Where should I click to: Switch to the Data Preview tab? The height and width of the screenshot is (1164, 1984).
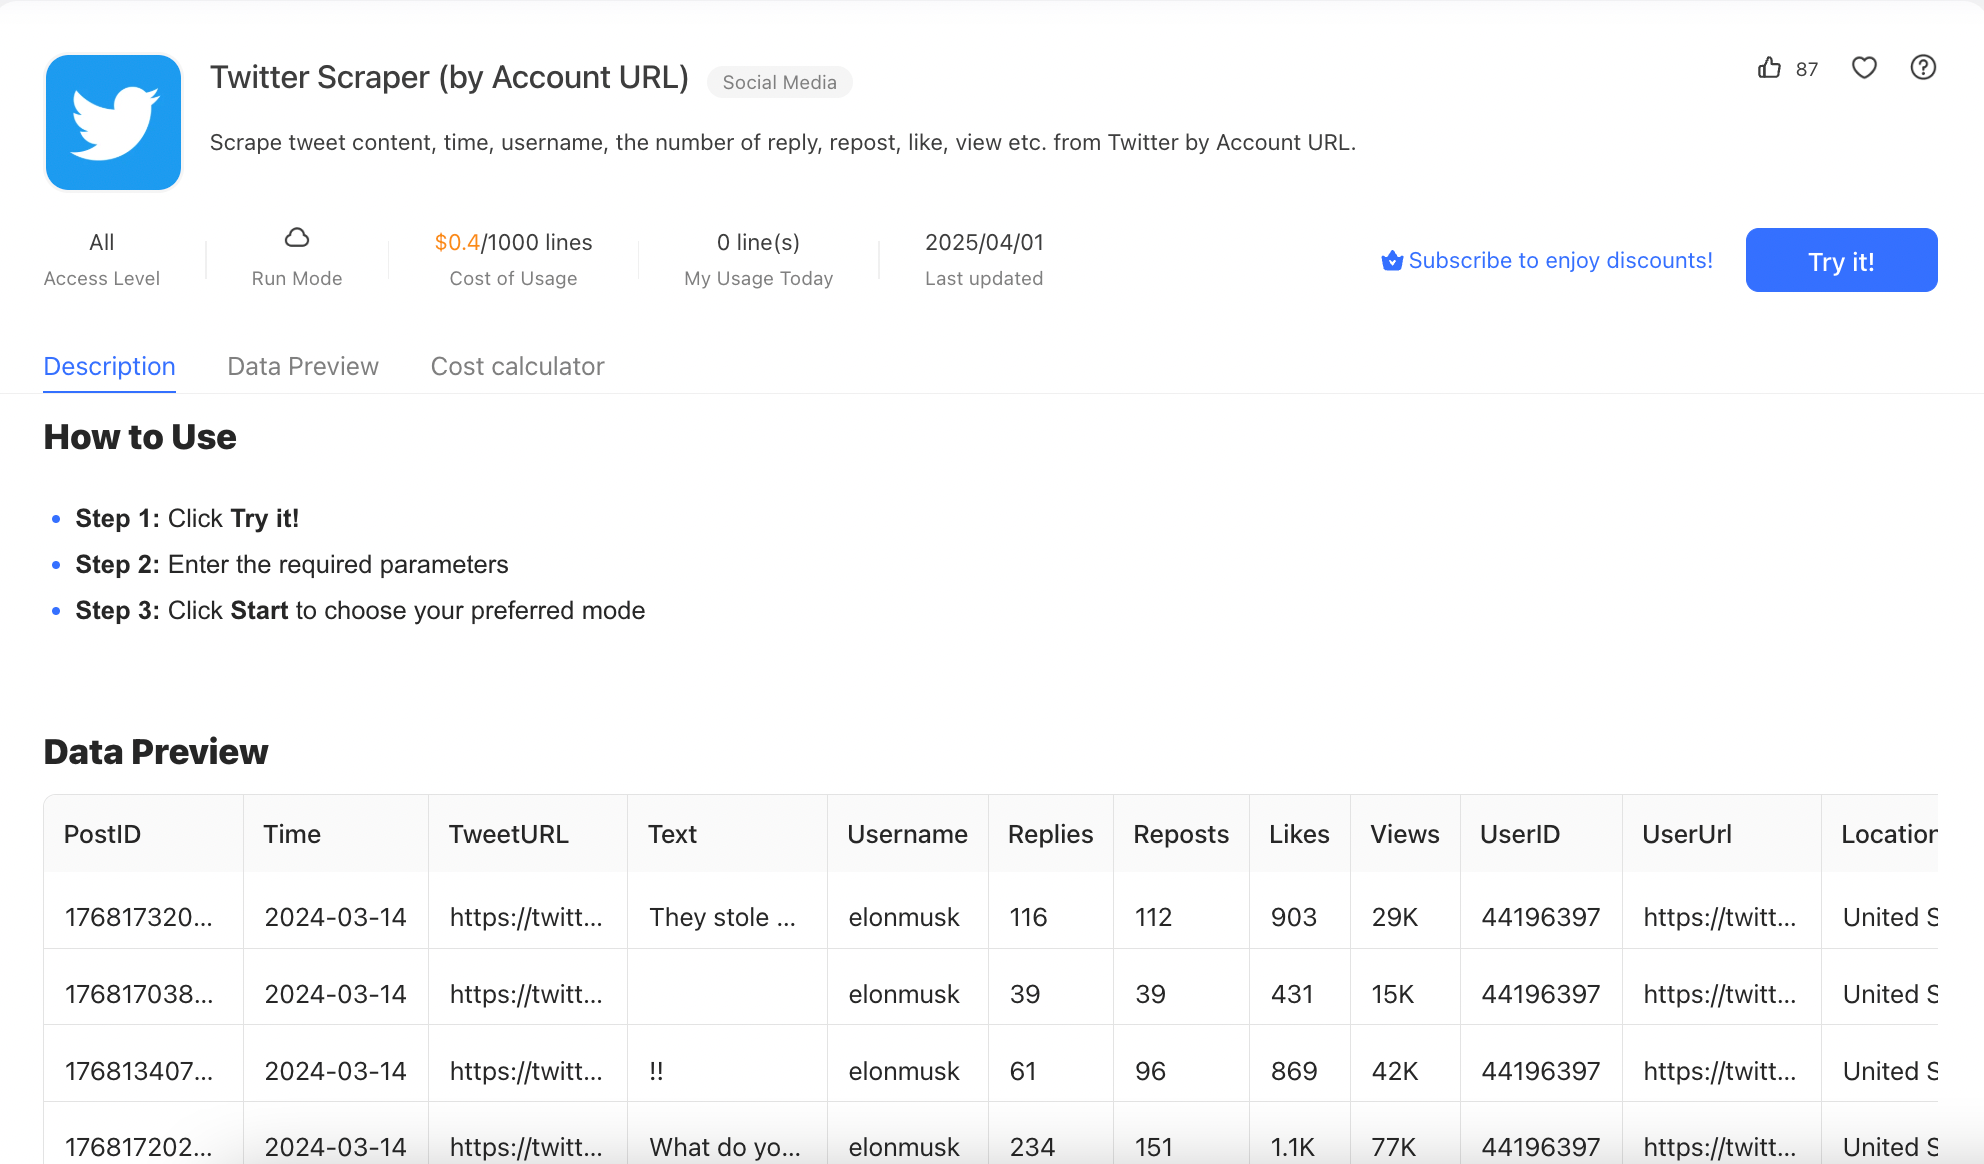pyautogui.click(x=303, y=366)
